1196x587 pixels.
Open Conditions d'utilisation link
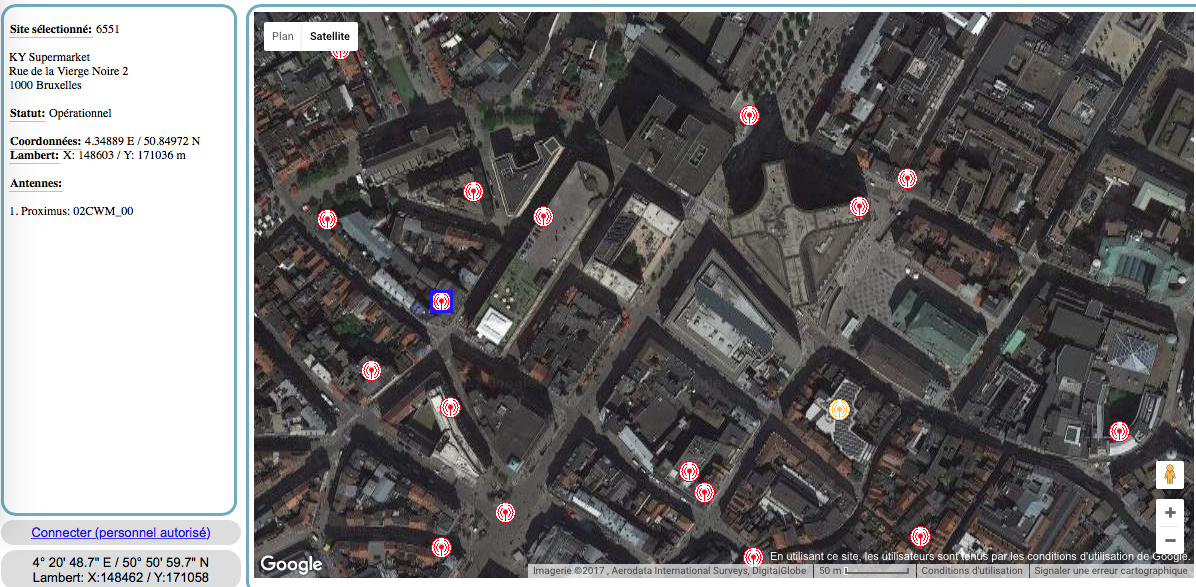click(972, 571)
